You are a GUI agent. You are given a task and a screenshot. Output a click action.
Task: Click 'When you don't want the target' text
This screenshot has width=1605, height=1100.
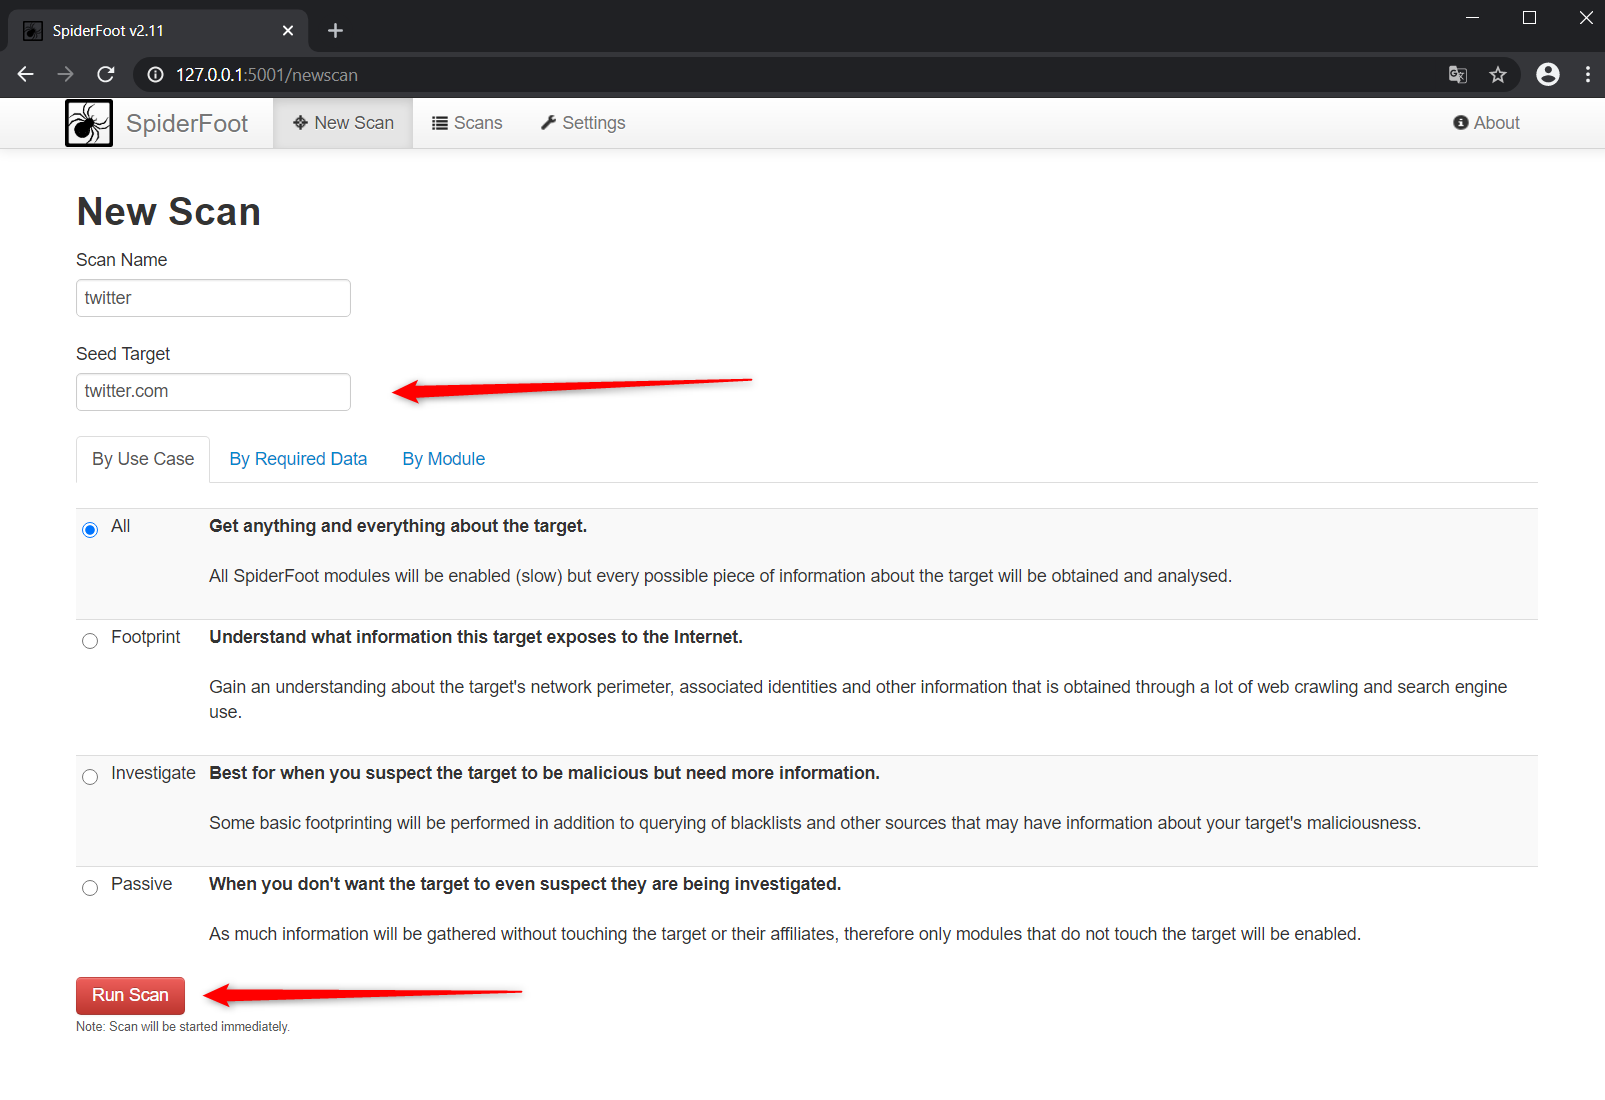[525, 884]
